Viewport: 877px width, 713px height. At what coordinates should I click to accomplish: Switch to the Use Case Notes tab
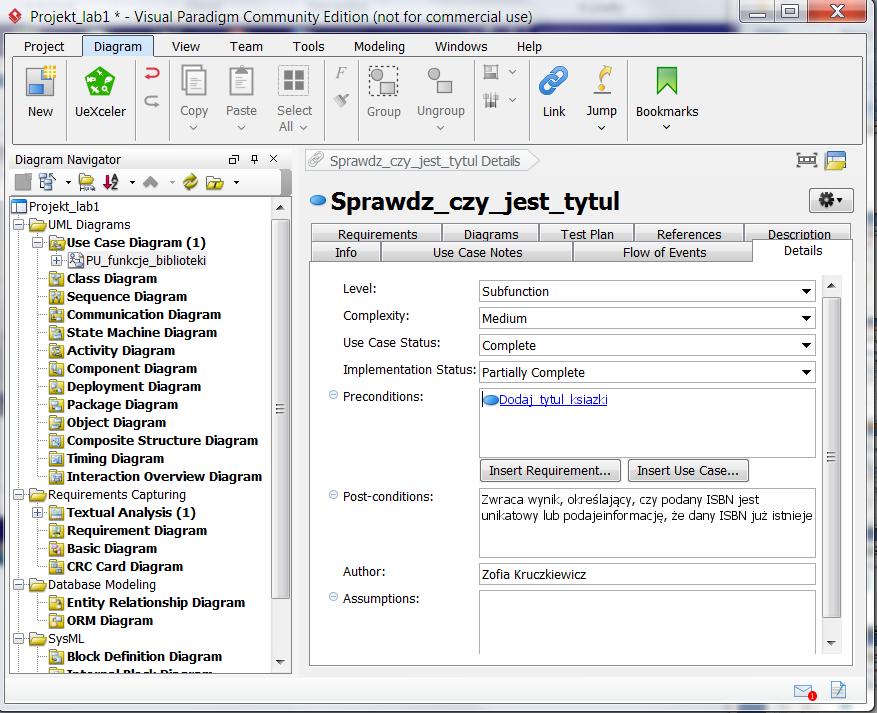(x=477, y=253)
